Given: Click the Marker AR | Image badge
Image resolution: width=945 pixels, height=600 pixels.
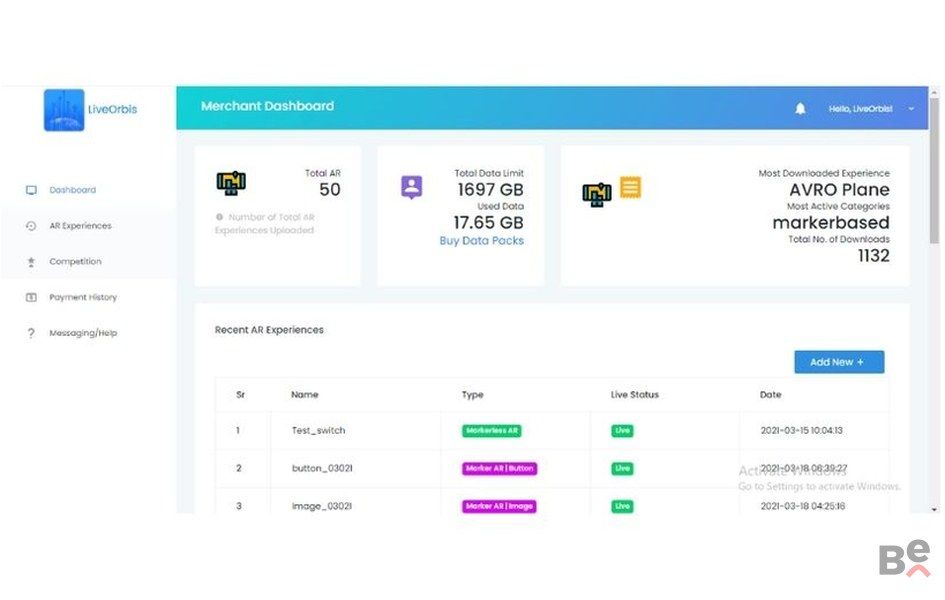Looking at the screenshot, I should pyautogui.click(x=499, y=507).
